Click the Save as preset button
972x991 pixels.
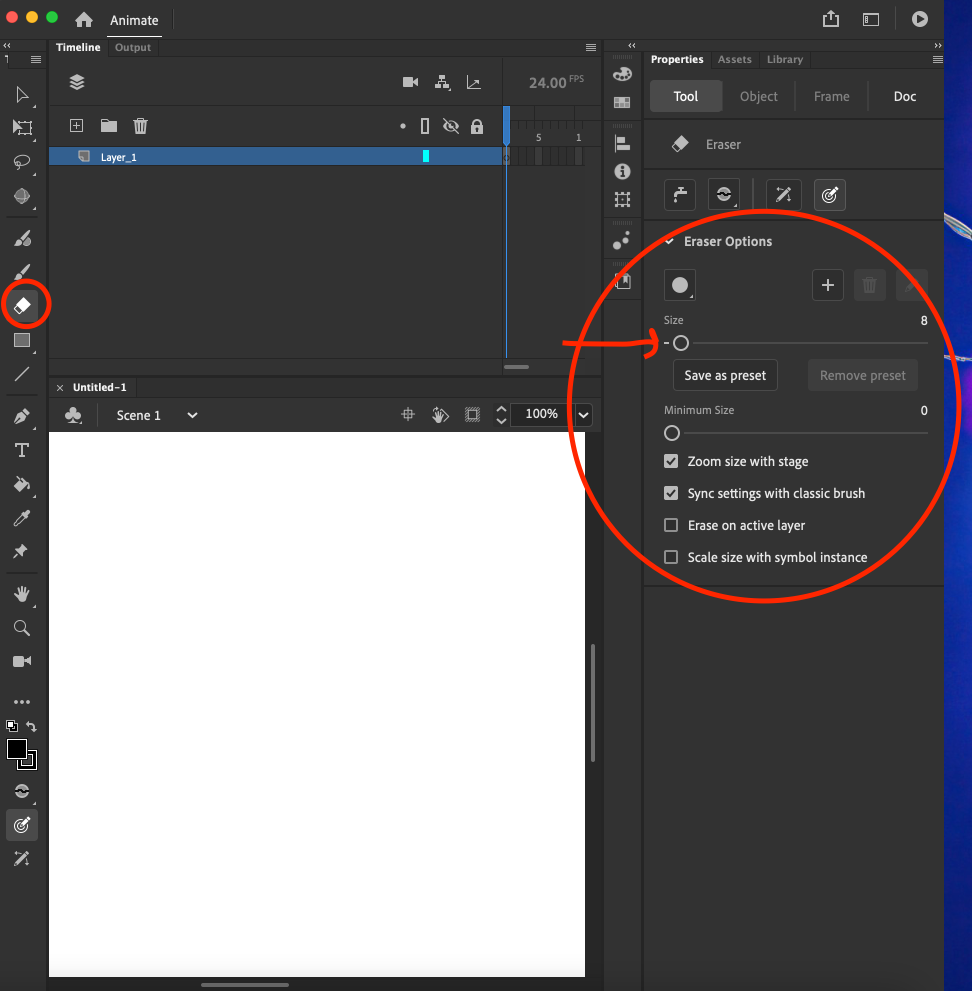[x=724, y=375]
